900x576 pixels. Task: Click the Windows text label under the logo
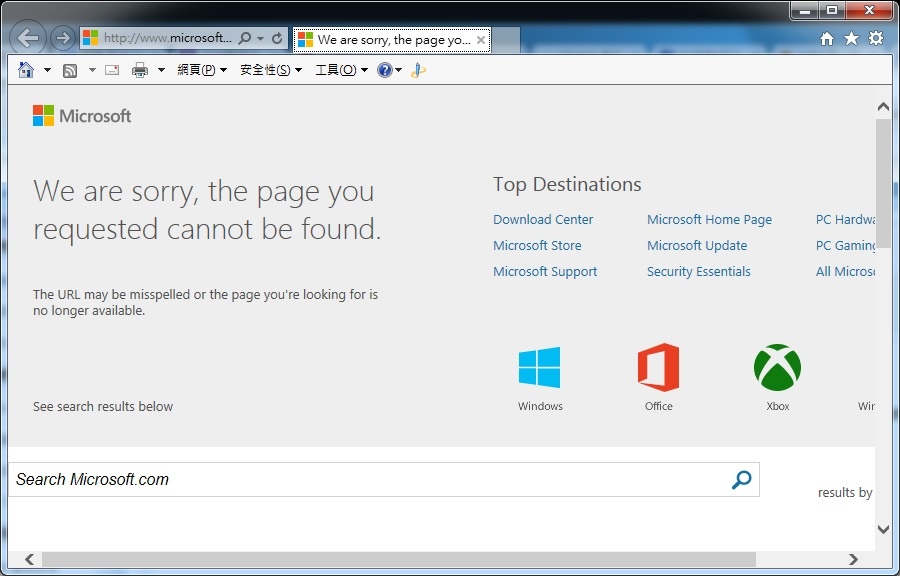pyautogui.click(x=540, y=406)
